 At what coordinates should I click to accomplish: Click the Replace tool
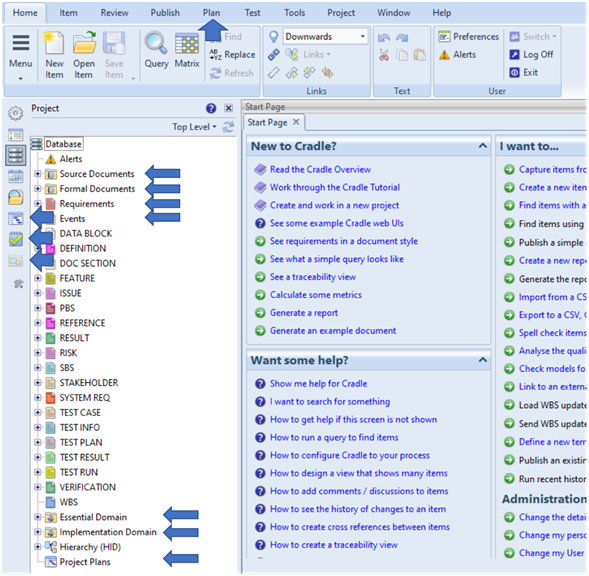coord(232,55)
